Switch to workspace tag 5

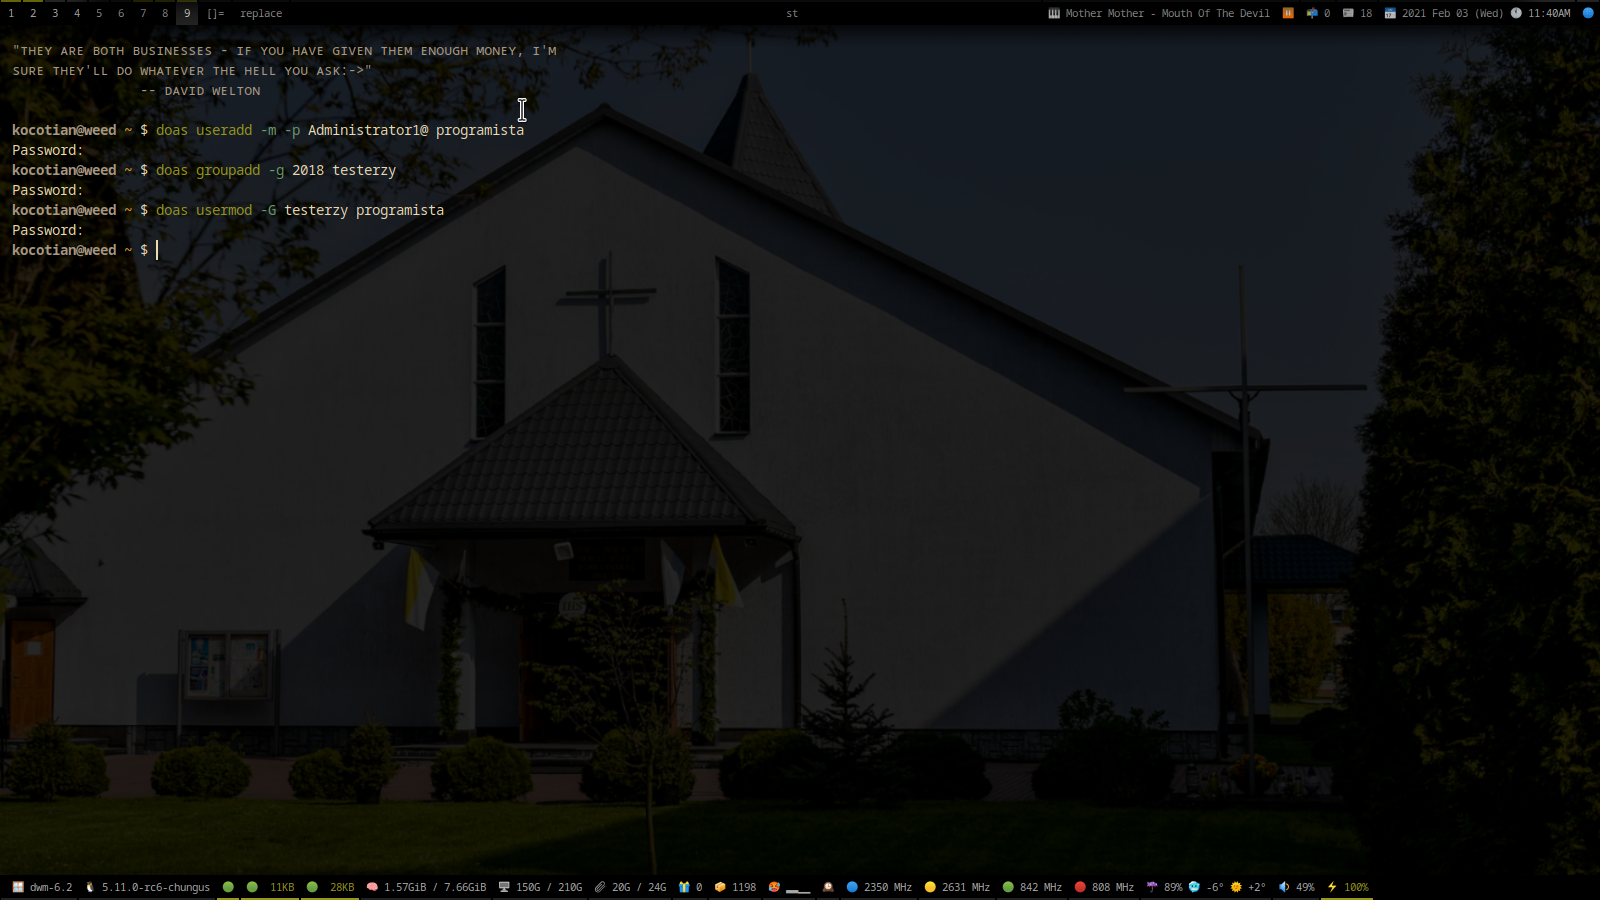click(x=99, y=13)
